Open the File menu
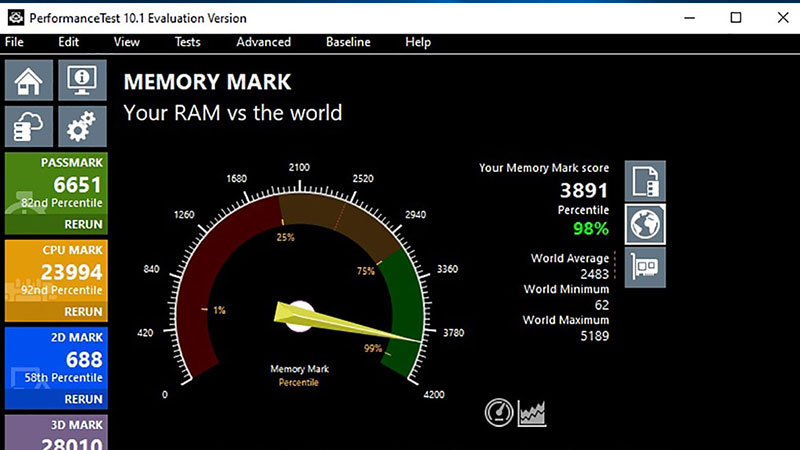 pos(14,42)
